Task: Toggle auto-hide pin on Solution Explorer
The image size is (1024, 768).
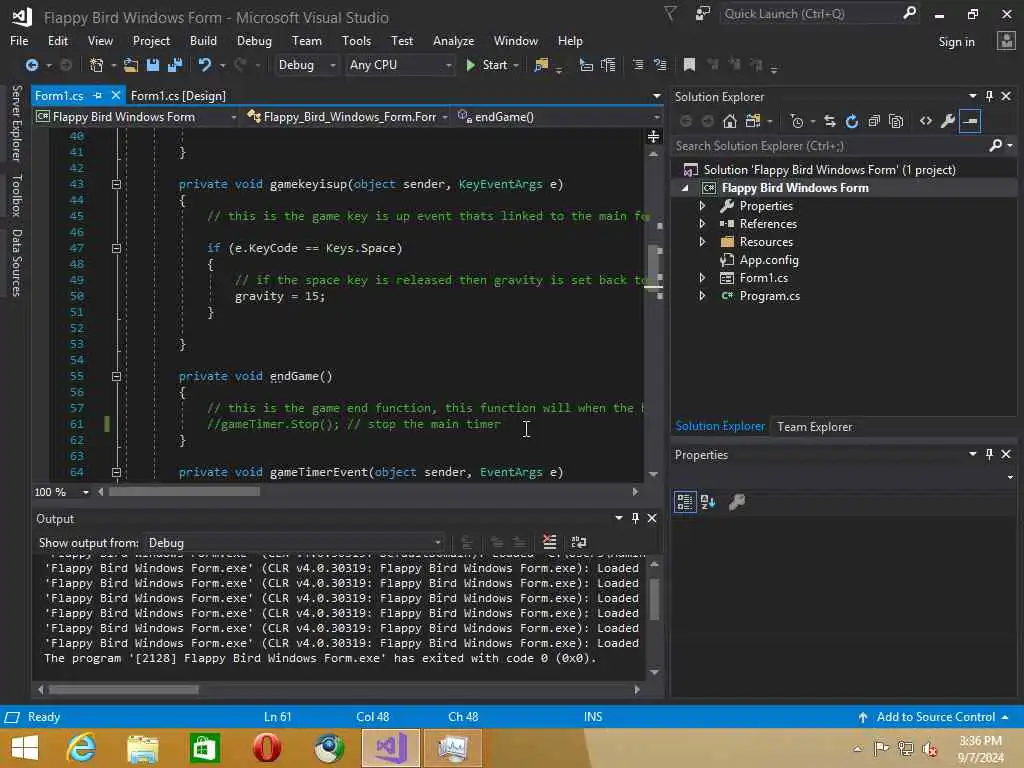Action: (989, 96)
